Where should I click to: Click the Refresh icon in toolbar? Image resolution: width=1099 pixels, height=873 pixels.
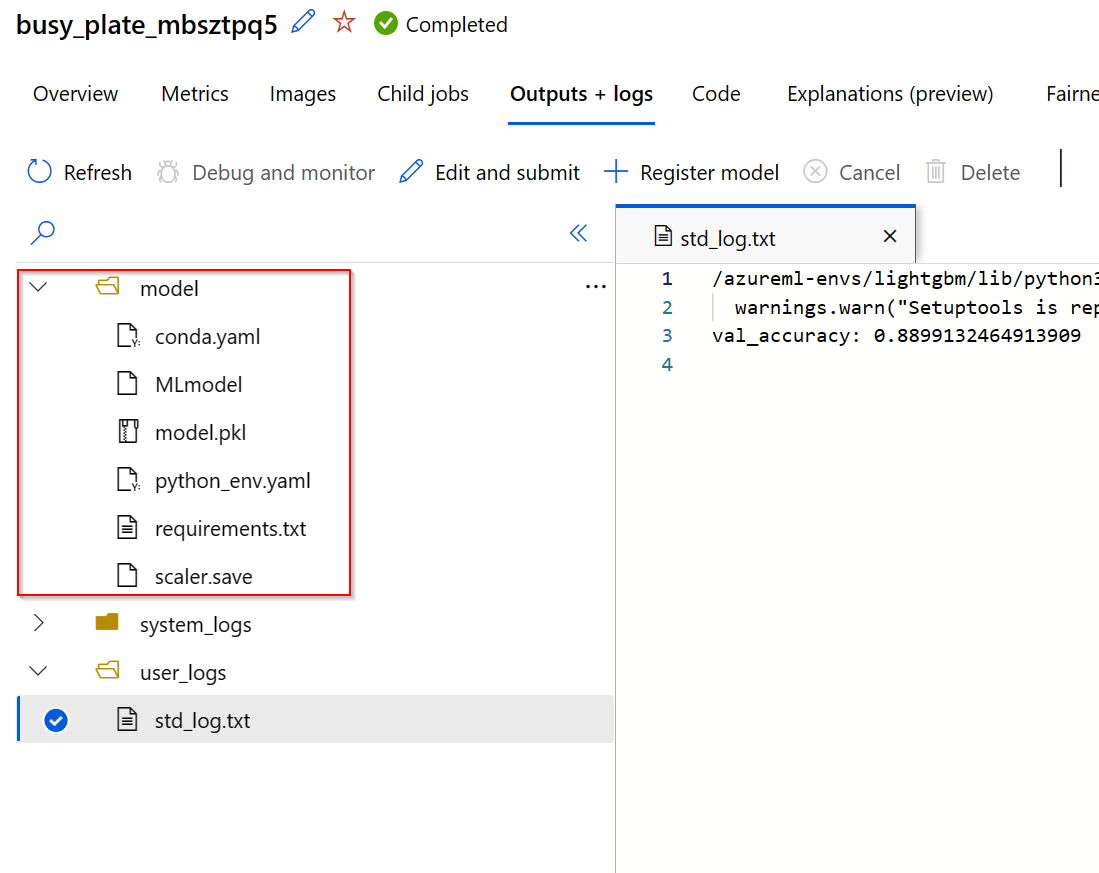tap(40, 172)
